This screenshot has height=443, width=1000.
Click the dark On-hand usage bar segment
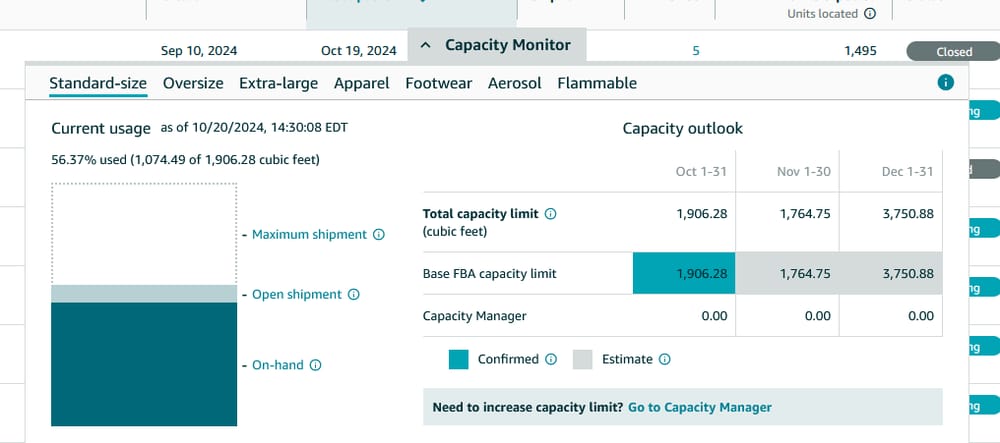144,365
